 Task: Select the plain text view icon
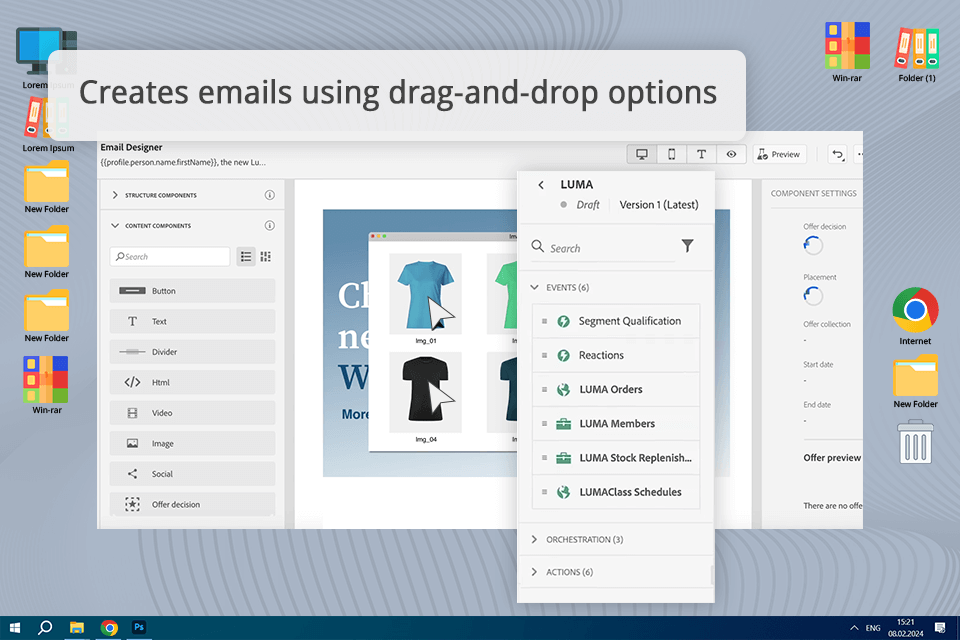(702, 154)
